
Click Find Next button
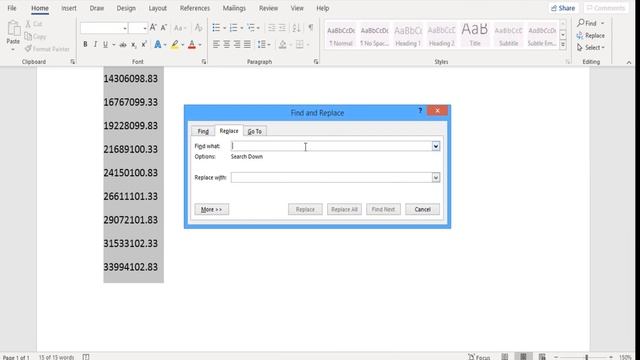point(383,209)
